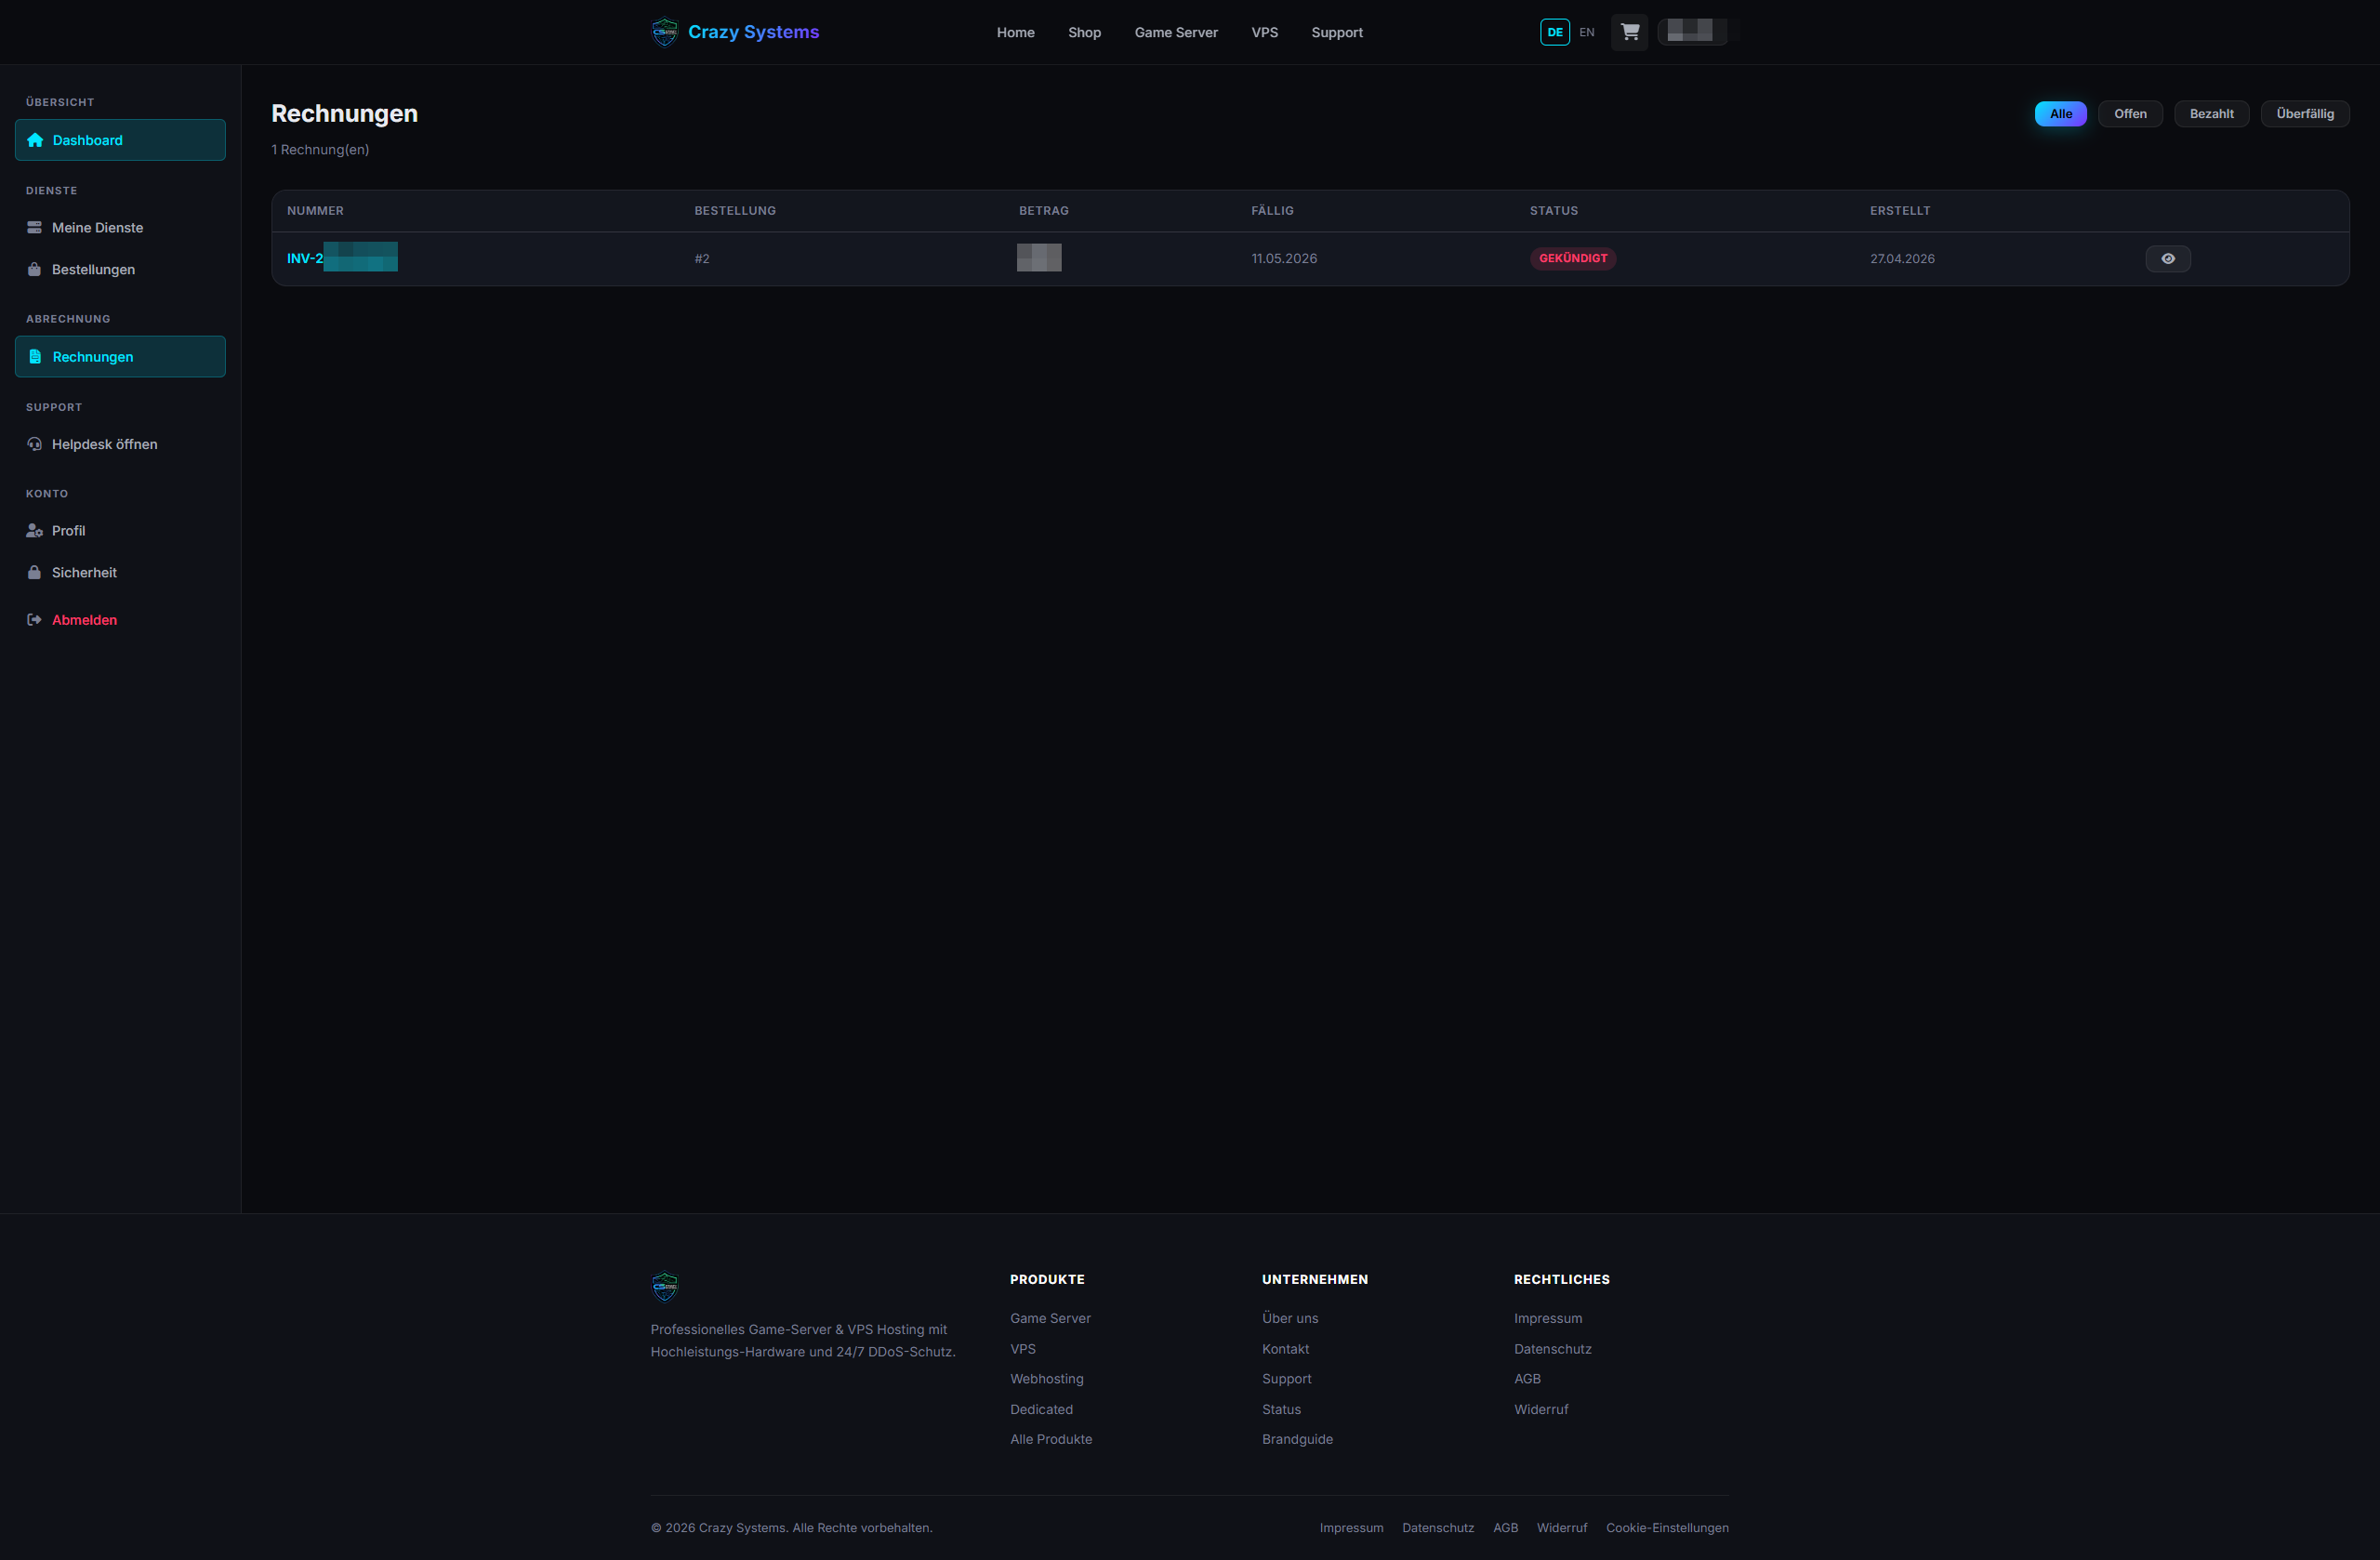The image size is (2380, 1560).
Task: Click the Helpdesk headset icon
Action: 34,444
